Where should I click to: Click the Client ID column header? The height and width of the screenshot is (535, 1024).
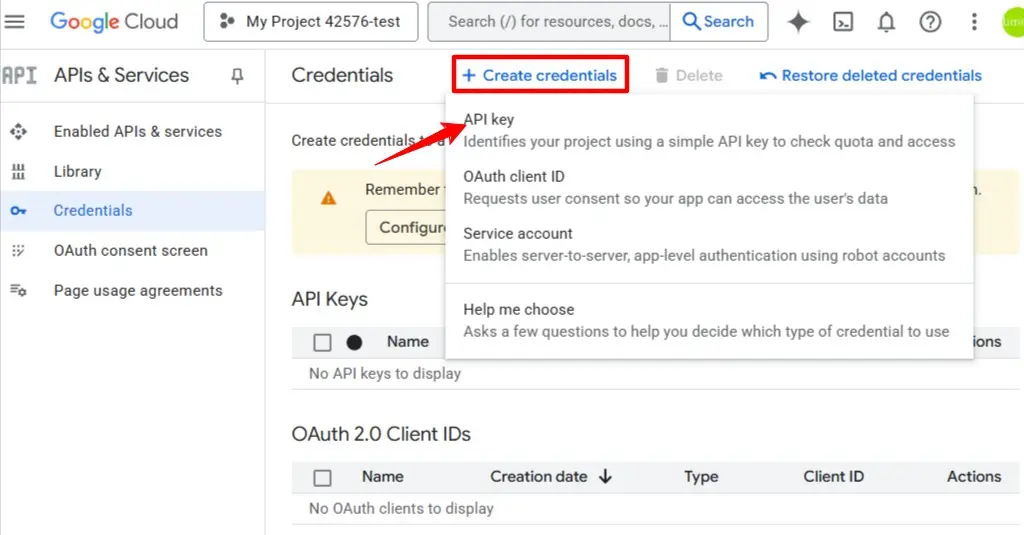[x=833, y=476]
